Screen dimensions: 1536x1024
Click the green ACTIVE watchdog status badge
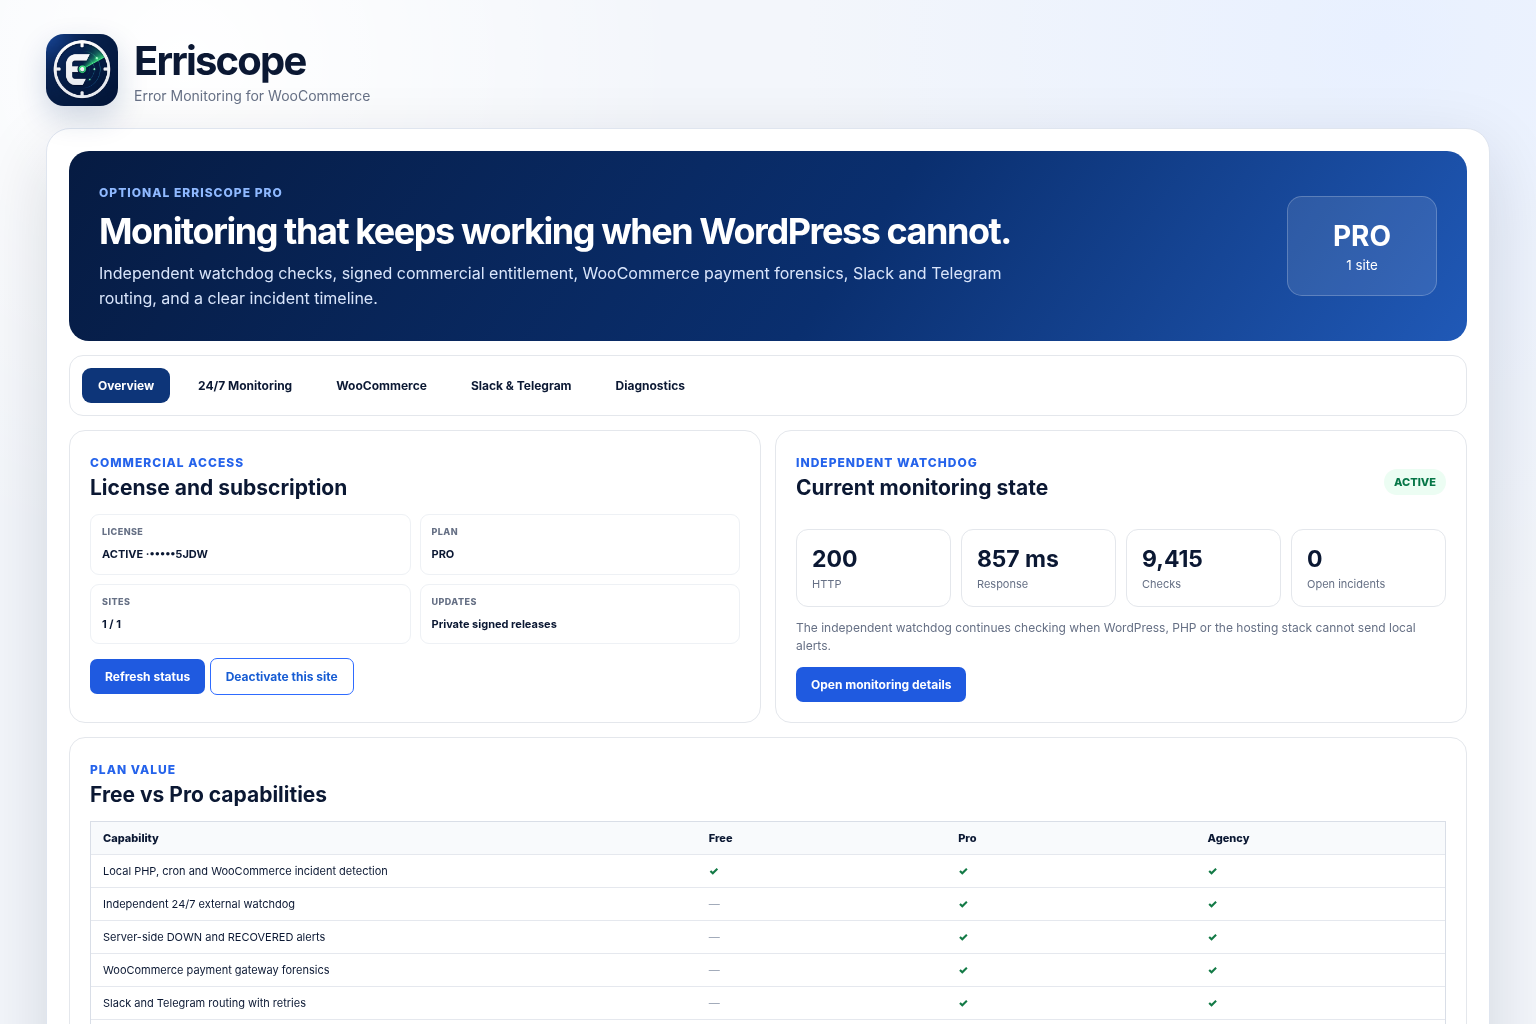[x=1415, y=482]
